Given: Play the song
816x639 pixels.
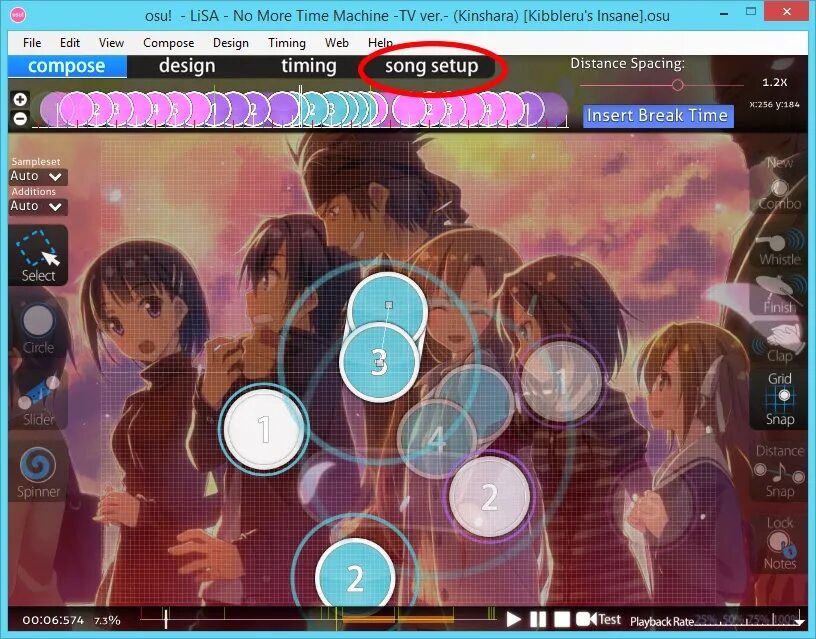Looking at the screenshot, I should tap(514, 619).
